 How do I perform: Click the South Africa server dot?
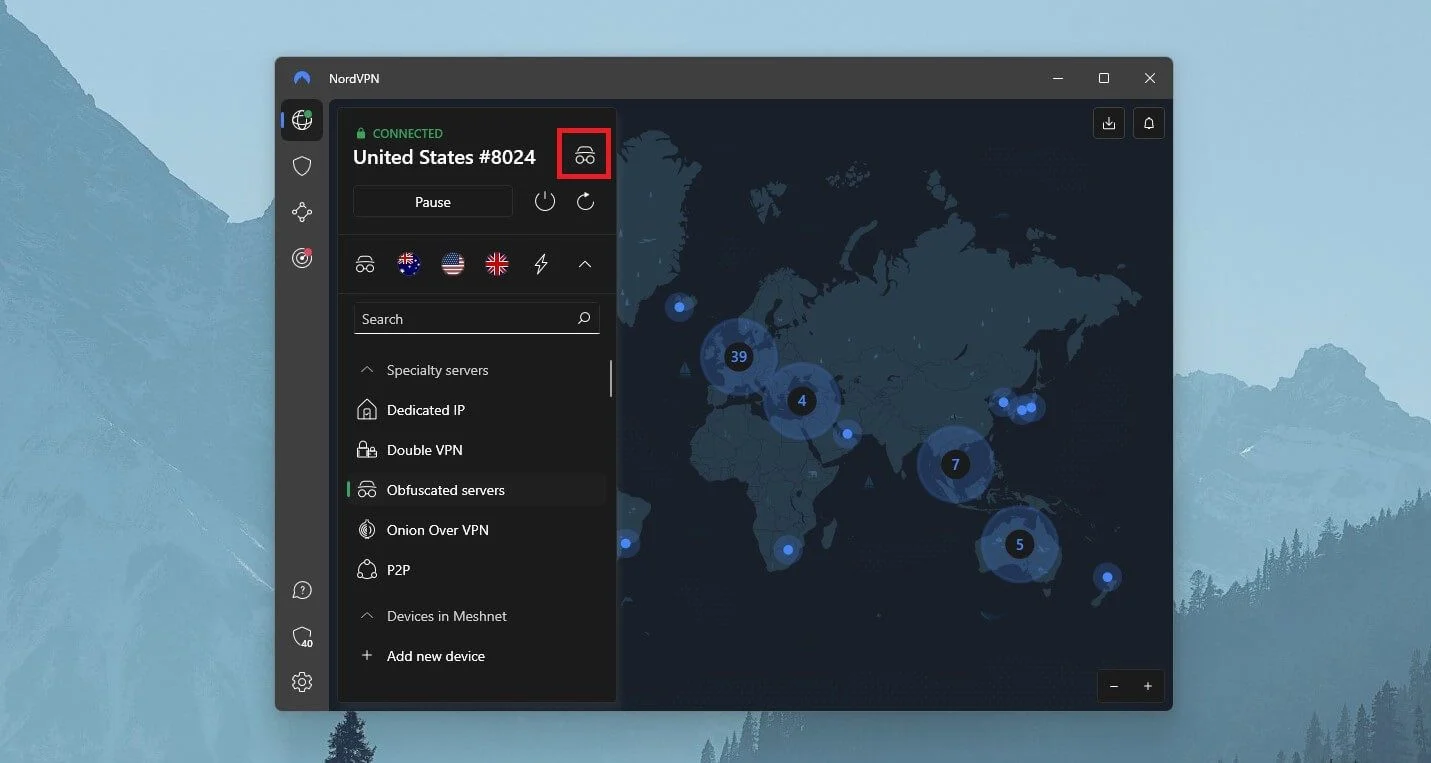pos(788,550)
